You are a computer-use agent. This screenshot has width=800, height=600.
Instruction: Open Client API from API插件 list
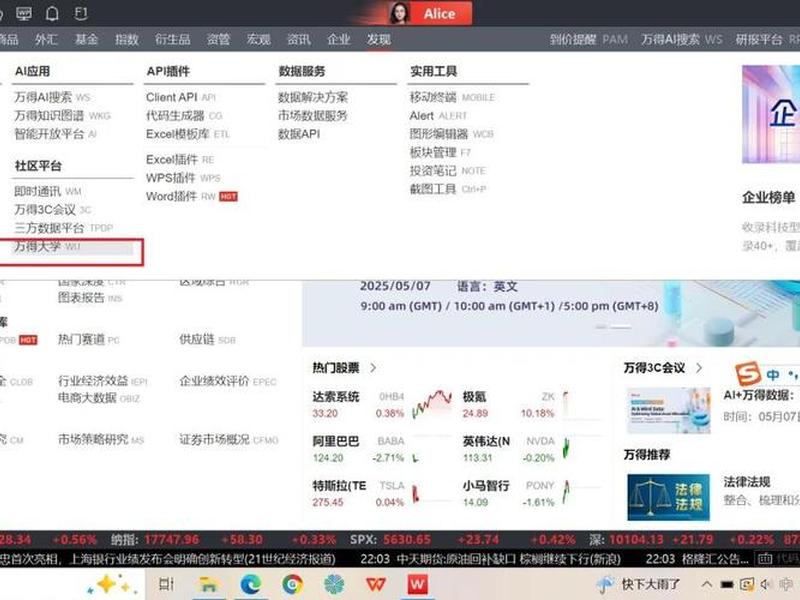click(x=181, y=97)
